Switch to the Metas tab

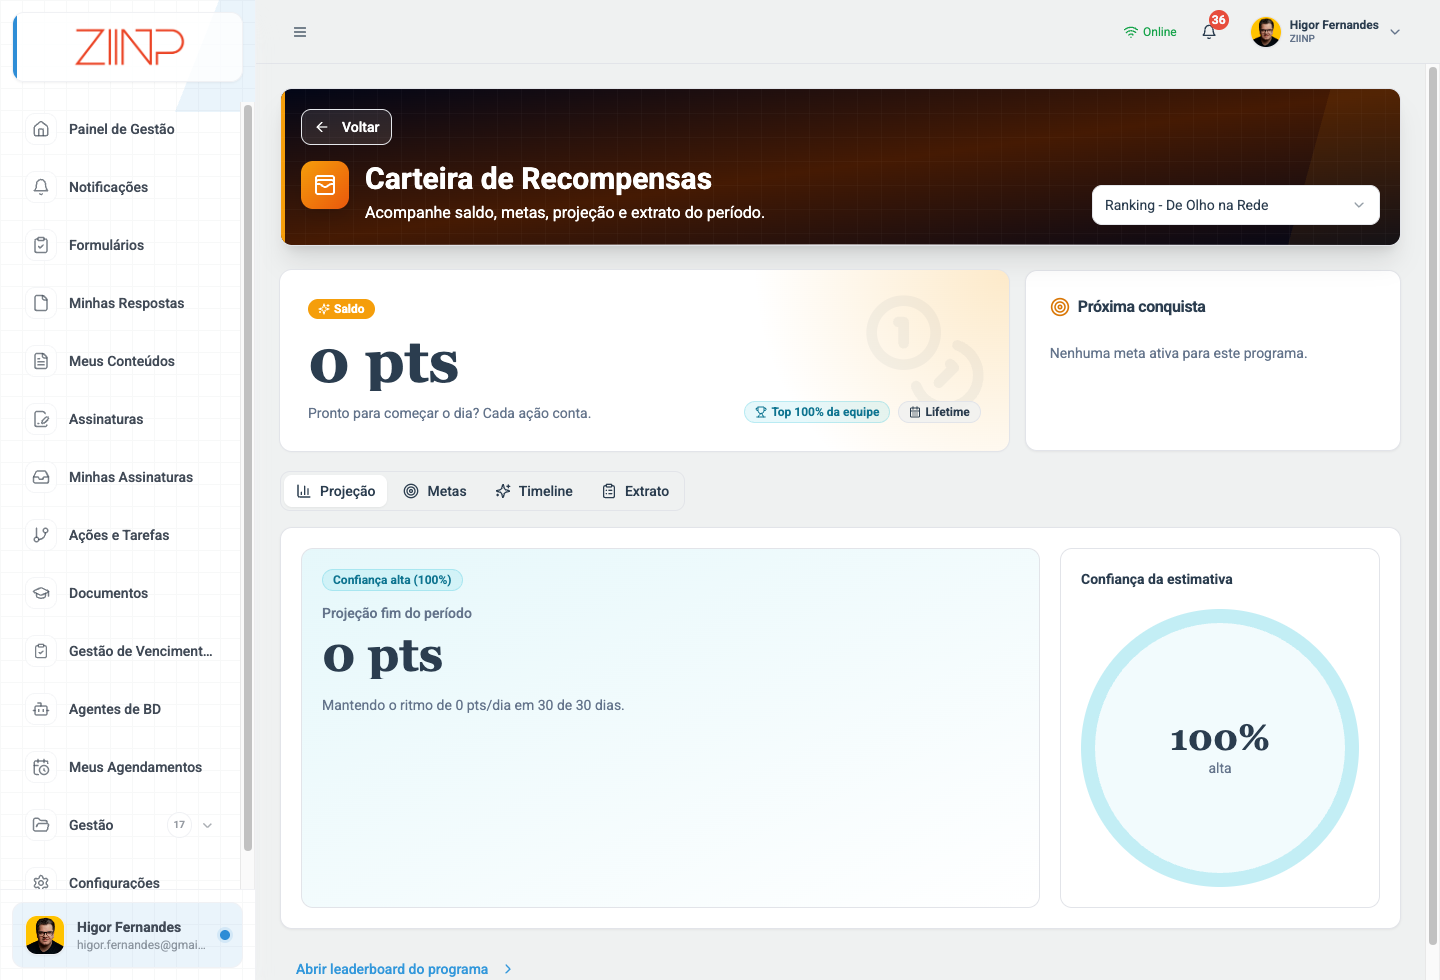click(435, 491)
